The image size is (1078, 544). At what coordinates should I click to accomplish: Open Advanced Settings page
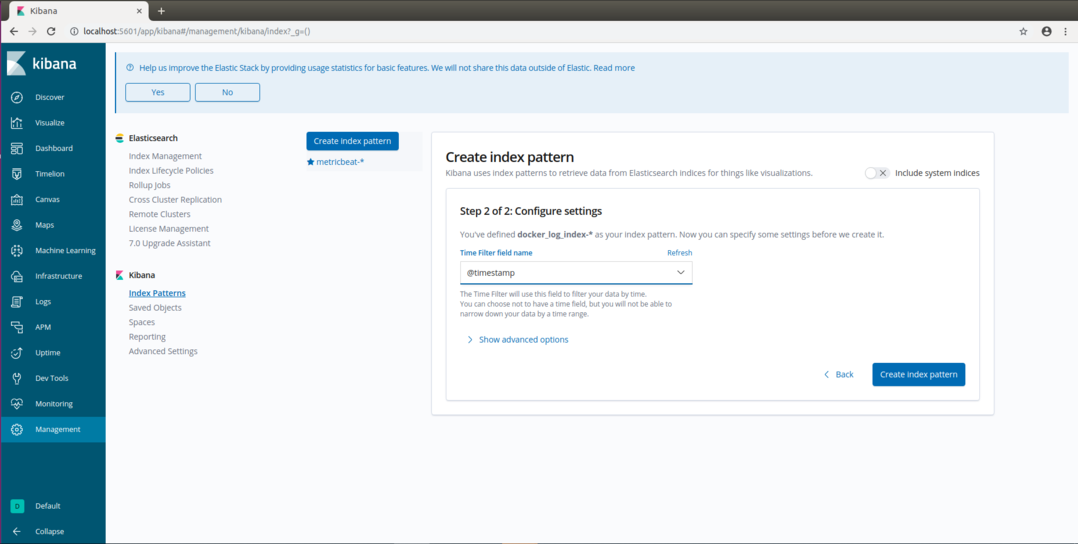(x=163, y=351)
